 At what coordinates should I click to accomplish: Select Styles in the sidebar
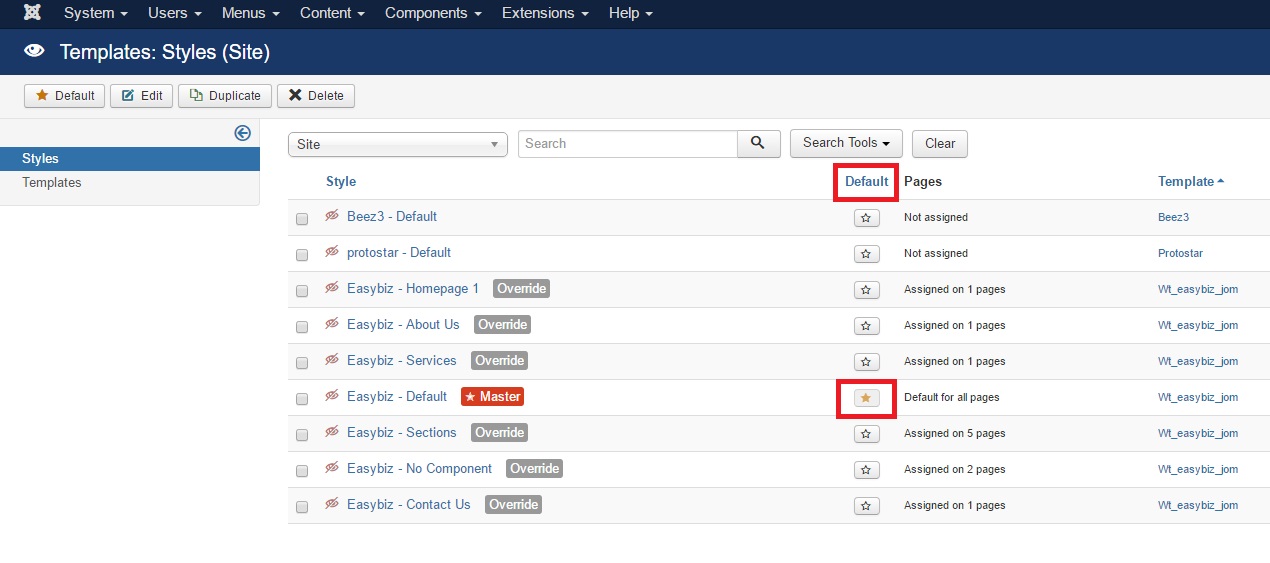pos(130,158)
